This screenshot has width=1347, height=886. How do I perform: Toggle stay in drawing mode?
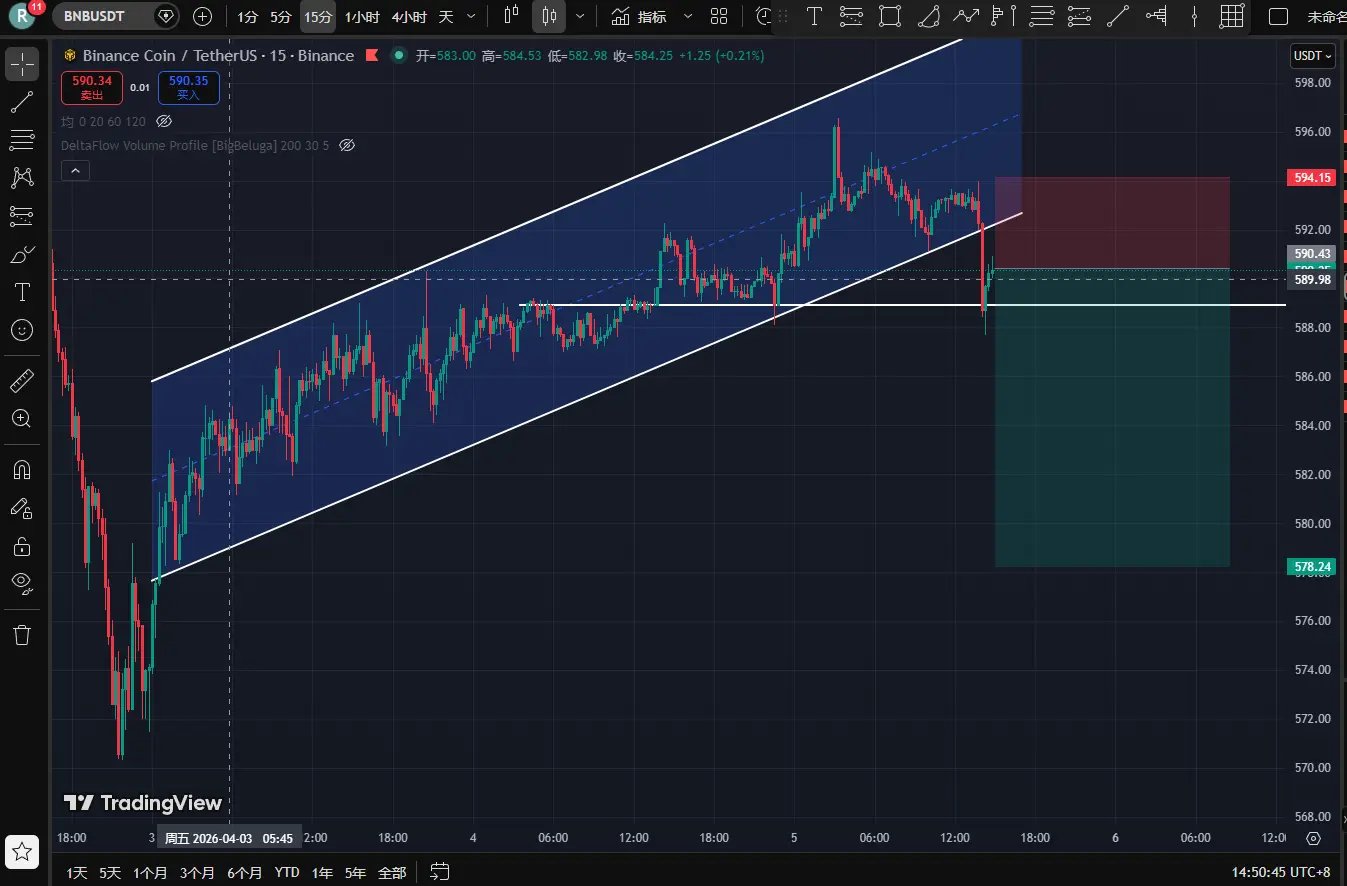[x=22, y=508]
